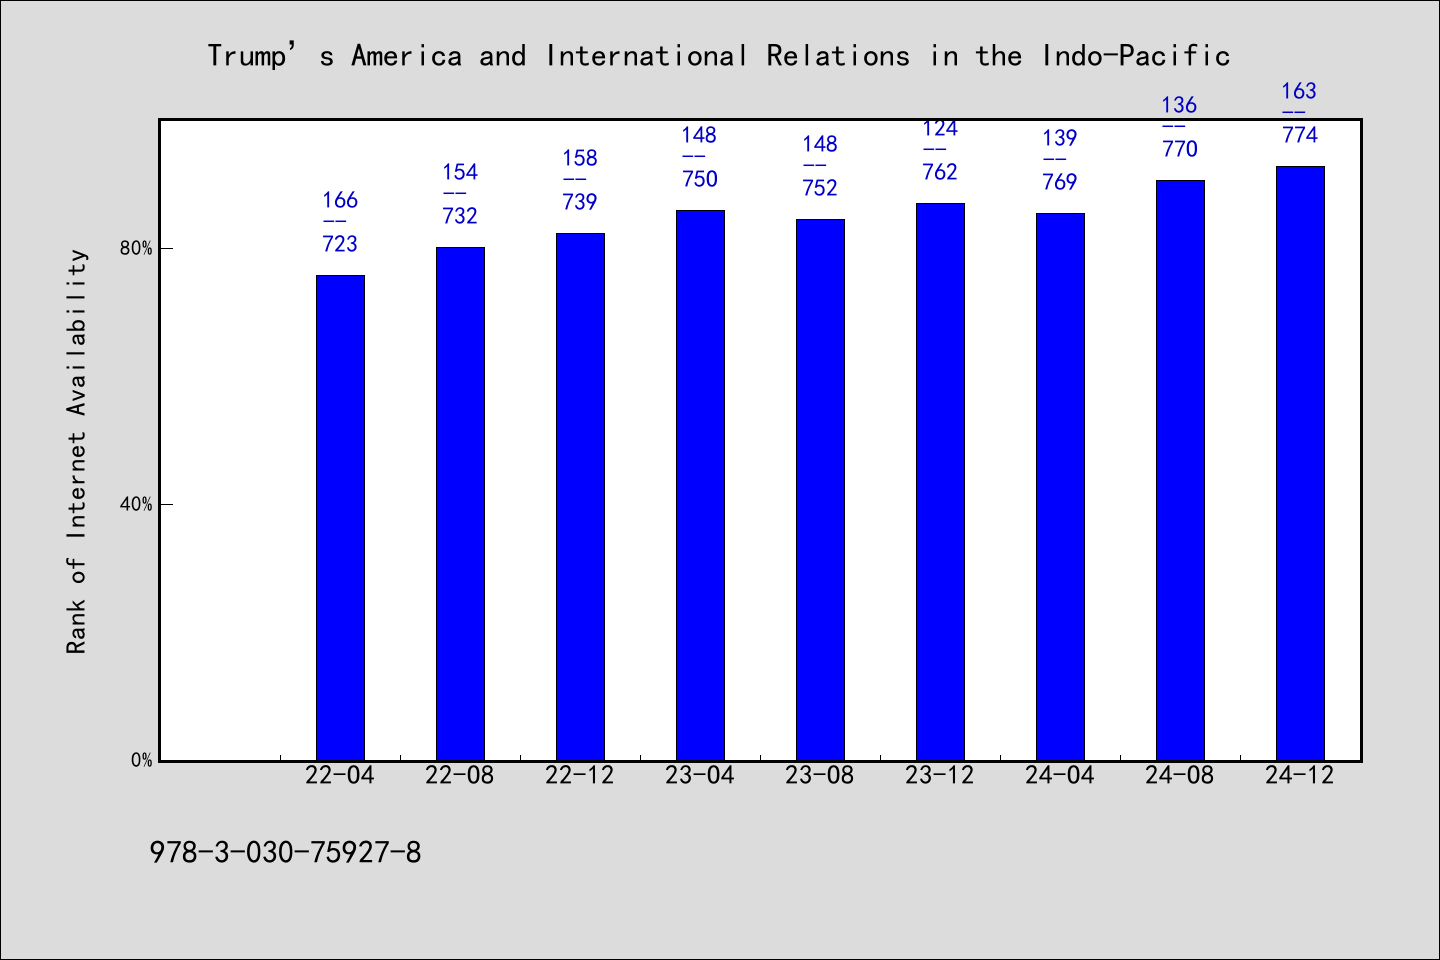Click the x-axis label 23-08

820,776
